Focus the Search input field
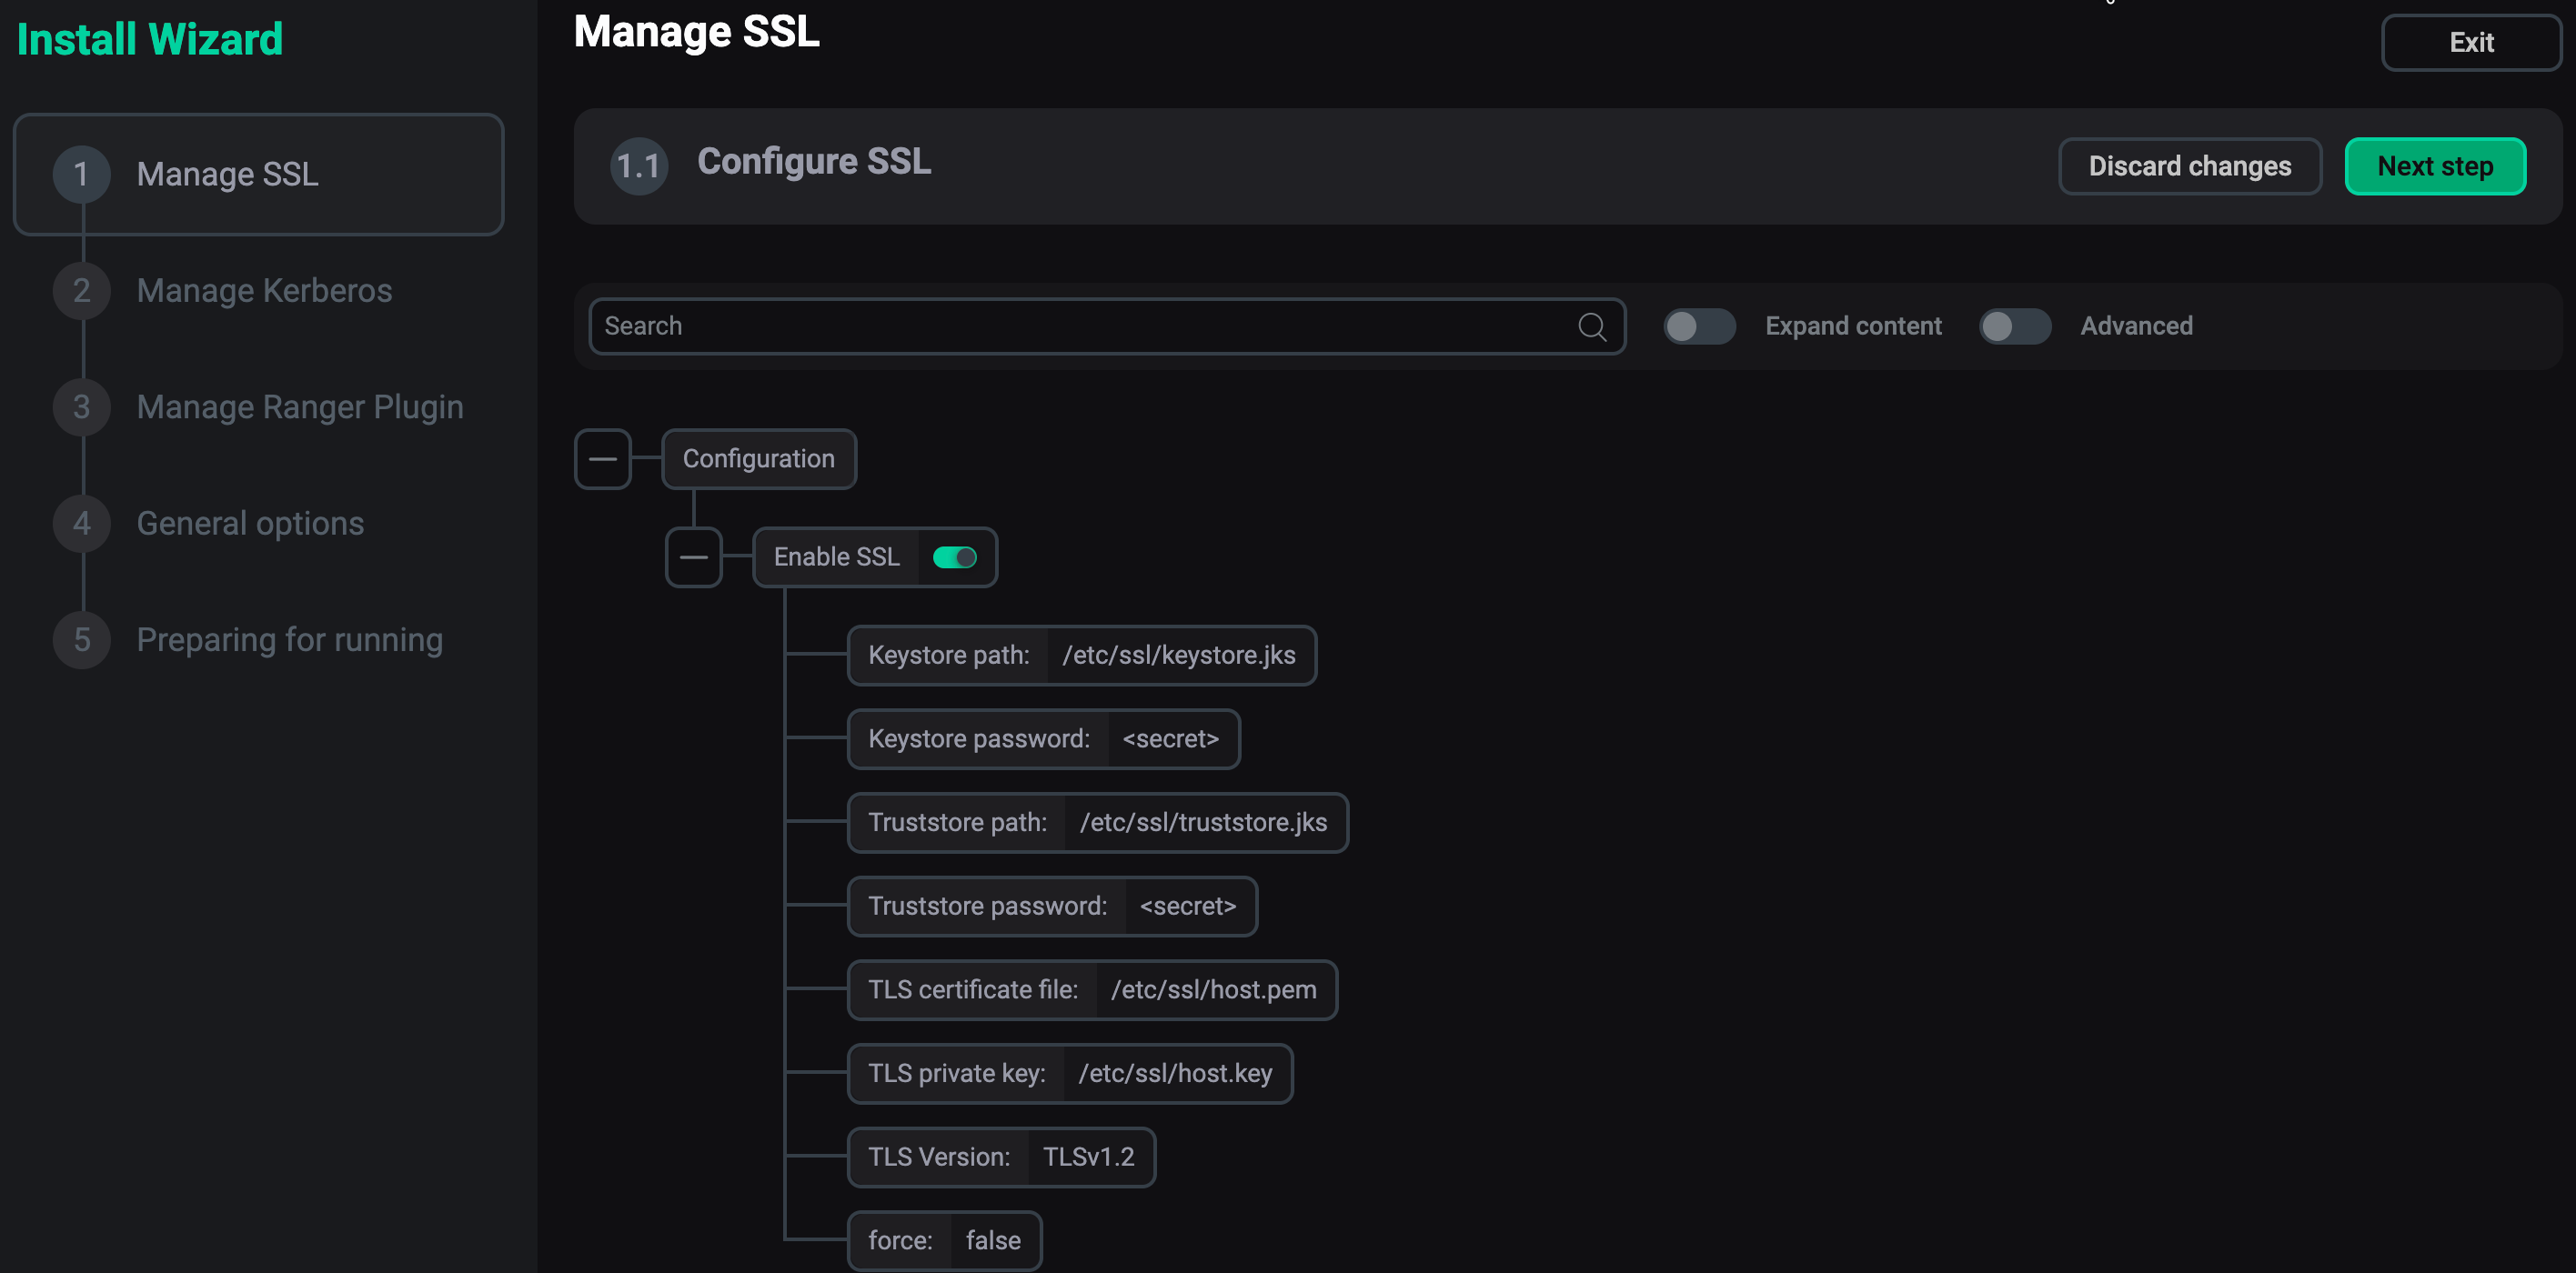Viewport: 2576px width, 1273px height. 1107,326
